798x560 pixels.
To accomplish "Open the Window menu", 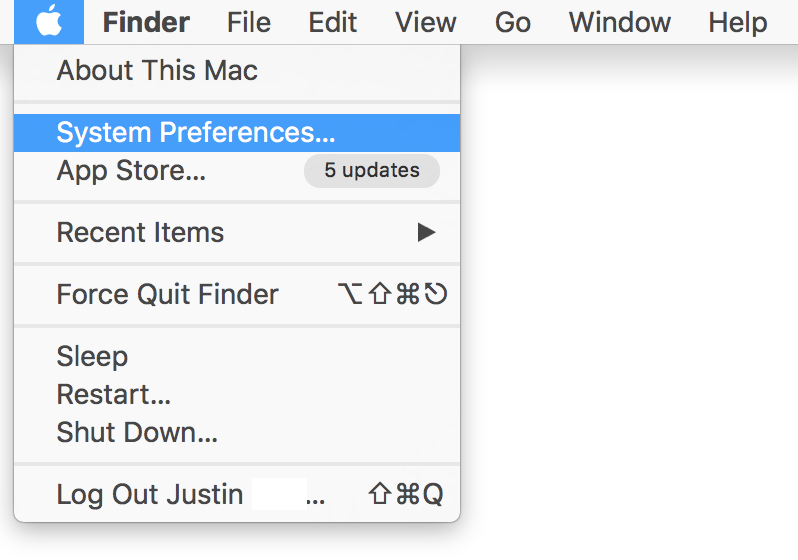I will 620,22.
